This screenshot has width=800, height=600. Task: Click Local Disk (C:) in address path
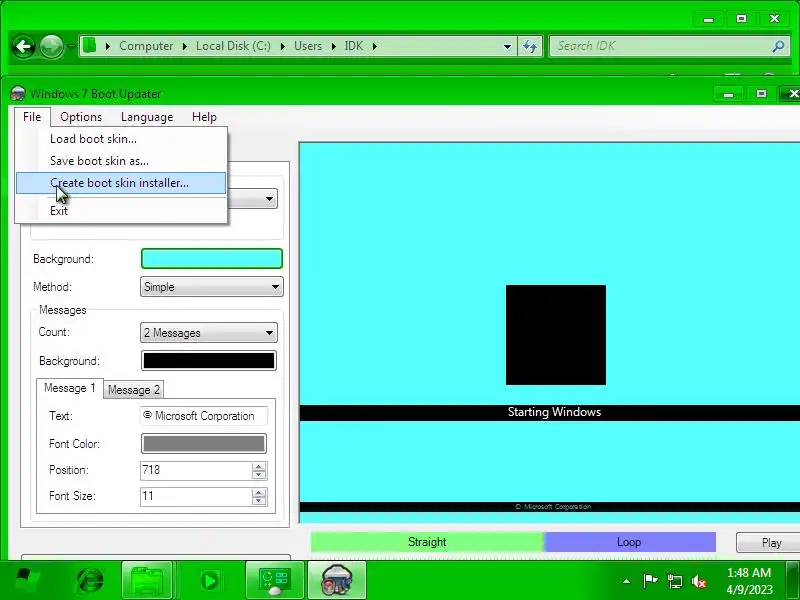(x=233, y=46)
